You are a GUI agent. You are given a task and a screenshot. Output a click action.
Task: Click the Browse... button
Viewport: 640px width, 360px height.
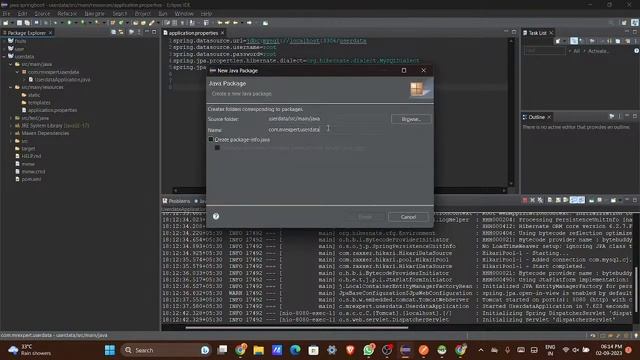click(411, 119)
